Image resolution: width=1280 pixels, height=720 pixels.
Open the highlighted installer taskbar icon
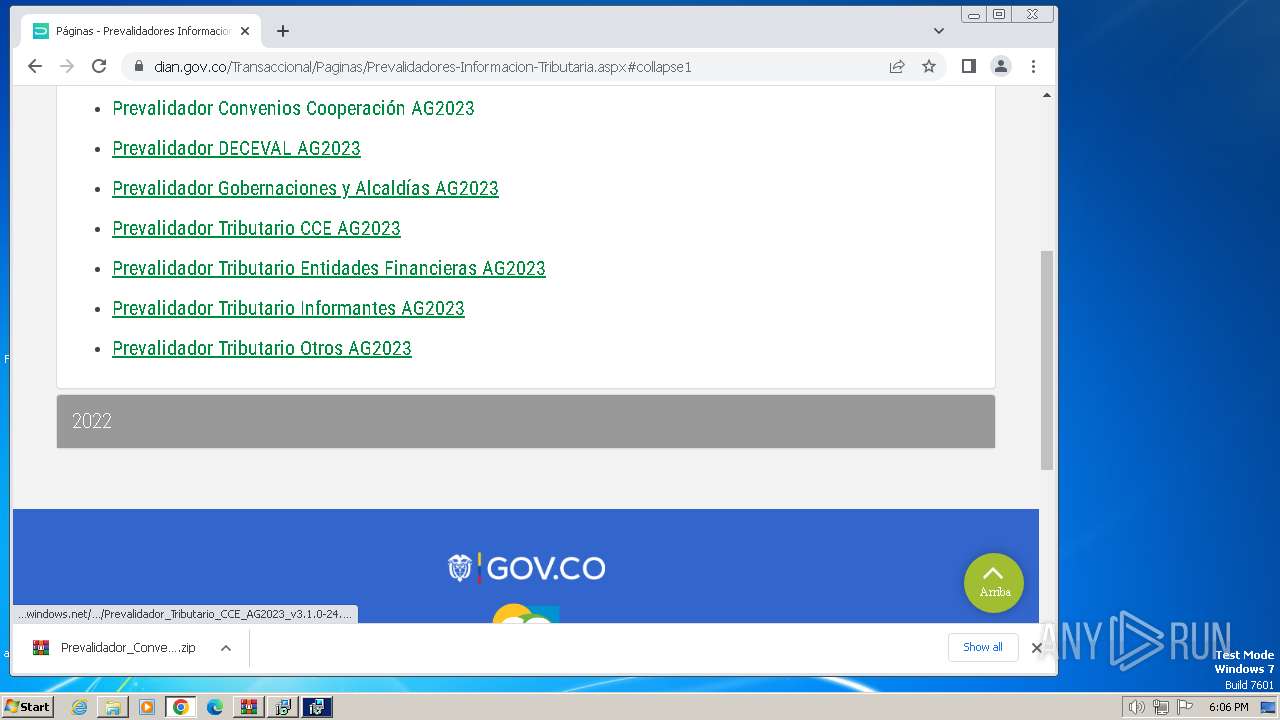tap(317, 707)
